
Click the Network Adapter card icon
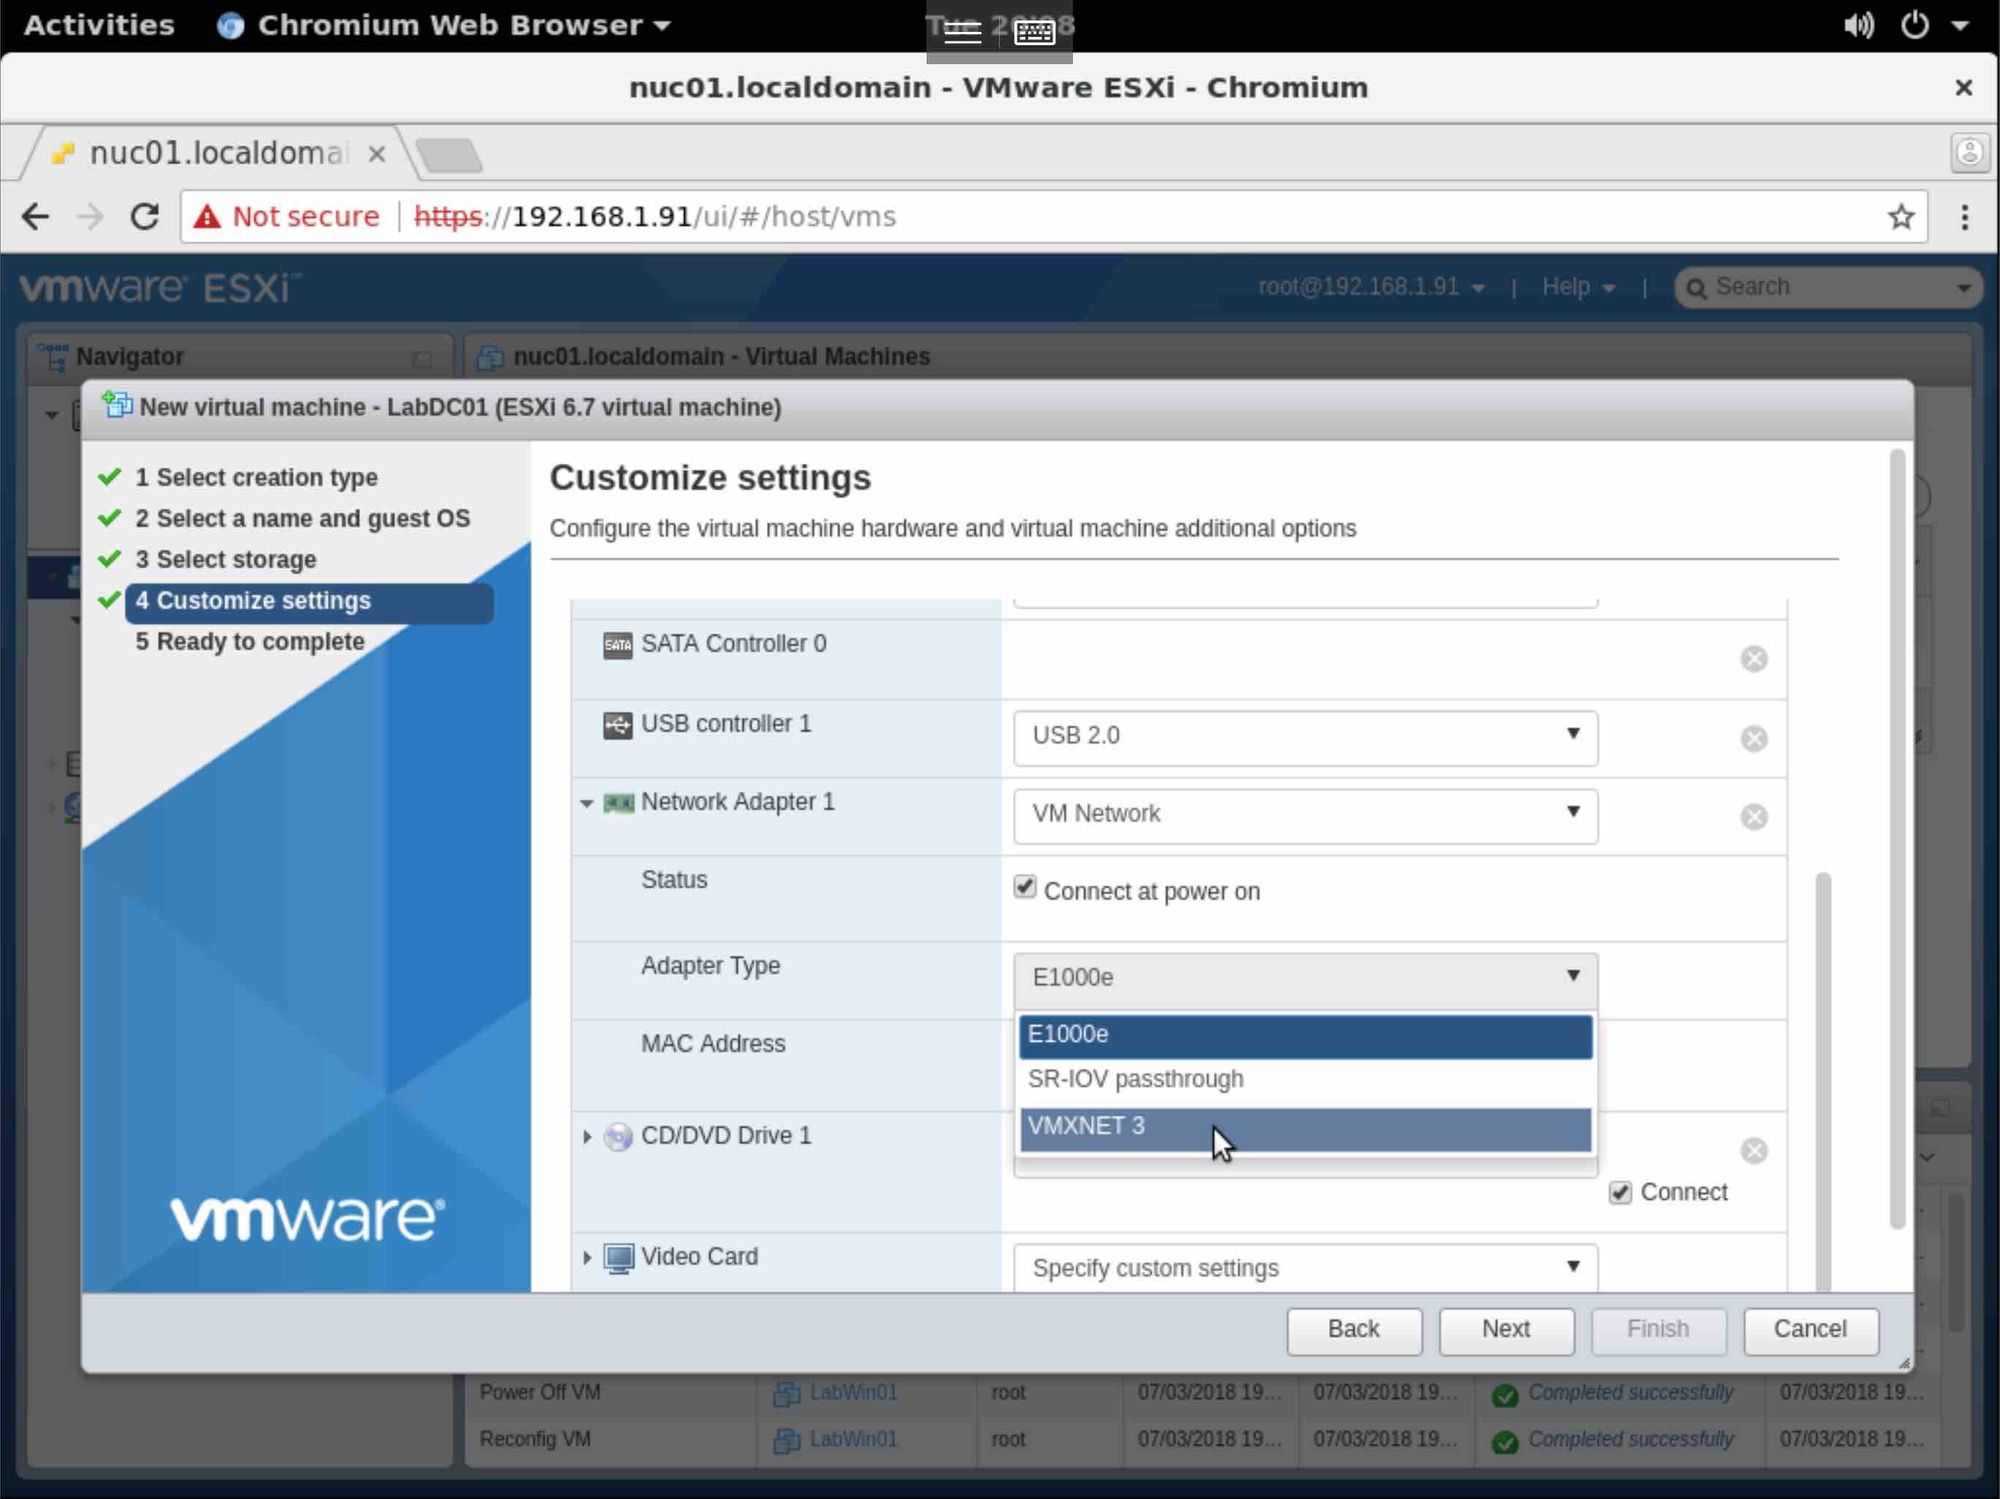(619, 803)
